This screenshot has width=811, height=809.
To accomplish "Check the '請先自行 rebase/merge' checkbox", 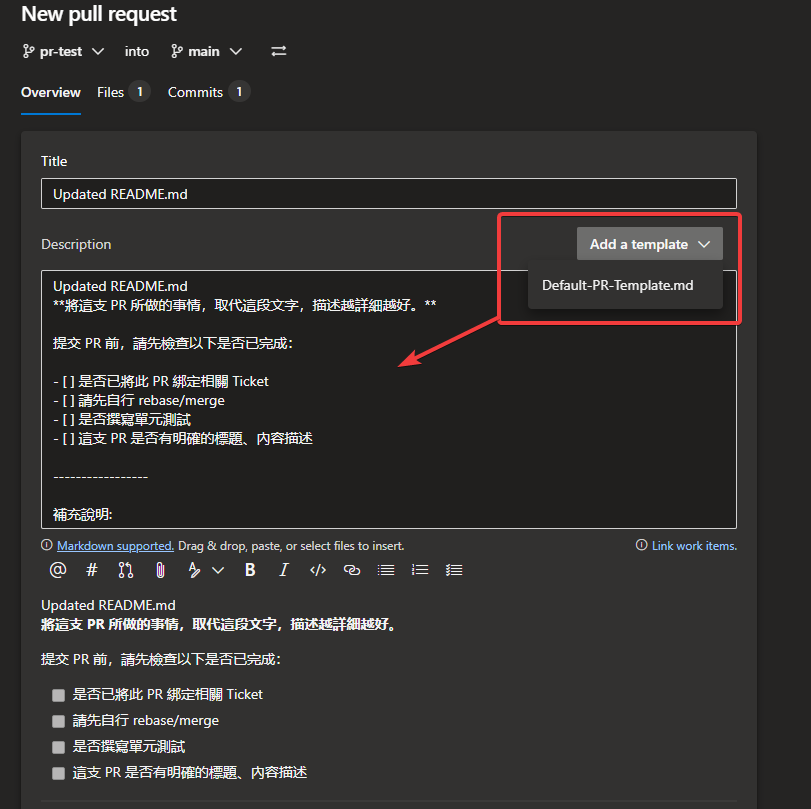I will click(x=58, y=720).
